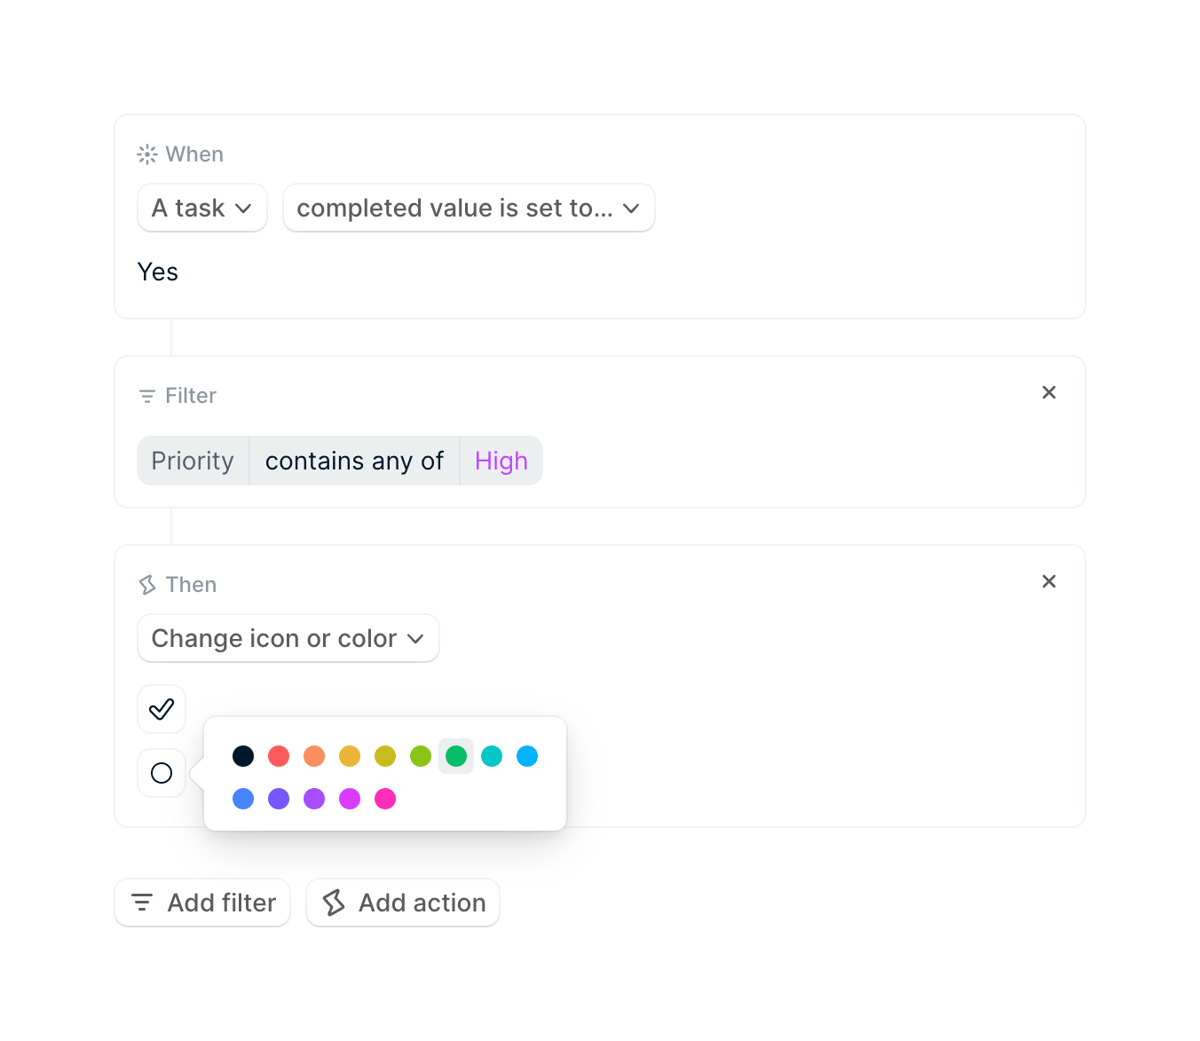Click the contains any of condition
The height and width of the screenshot is (1041, 1200).
tap(354, 461)
